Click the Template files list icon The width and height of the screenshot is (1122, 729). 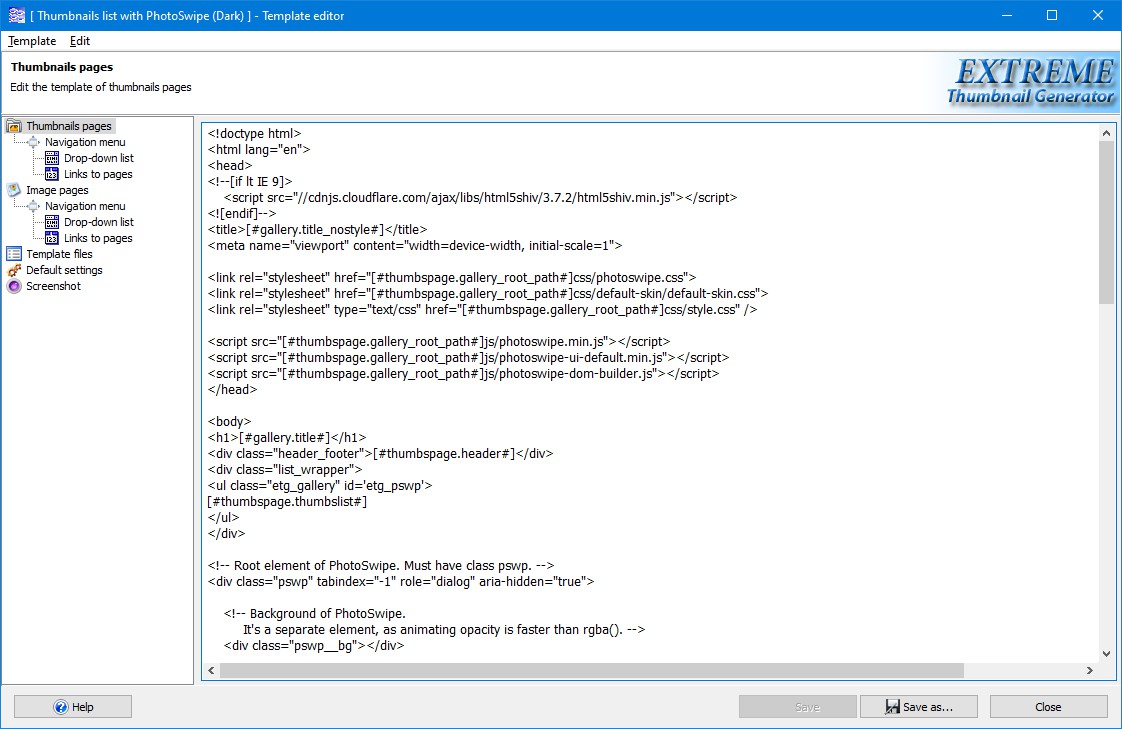(x=14, y=254)
